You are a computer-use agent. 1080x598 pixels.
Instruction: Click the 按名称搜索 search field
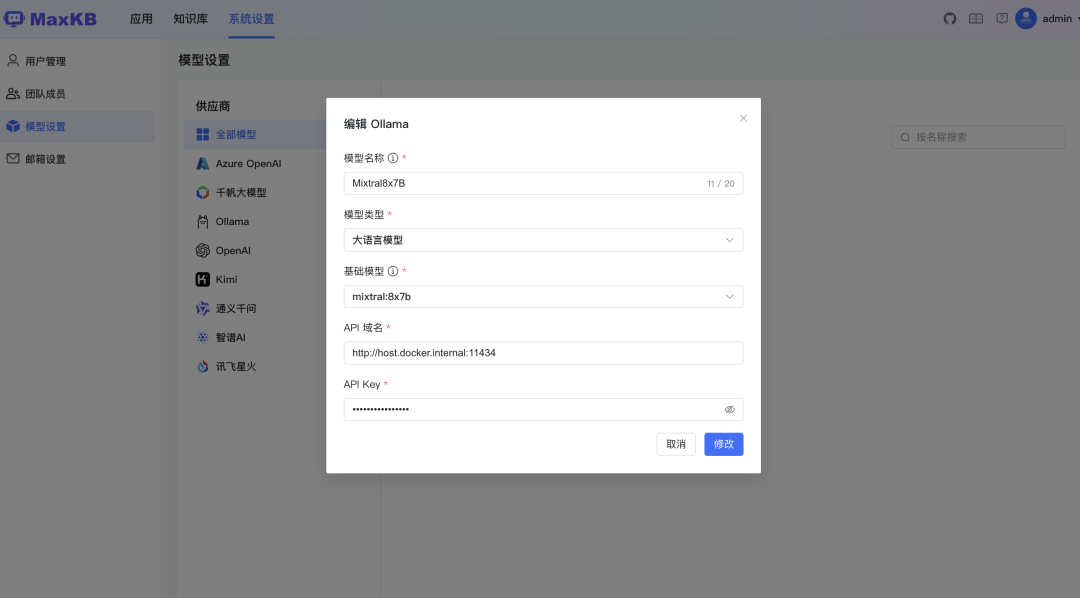click(x=978, y=136)
